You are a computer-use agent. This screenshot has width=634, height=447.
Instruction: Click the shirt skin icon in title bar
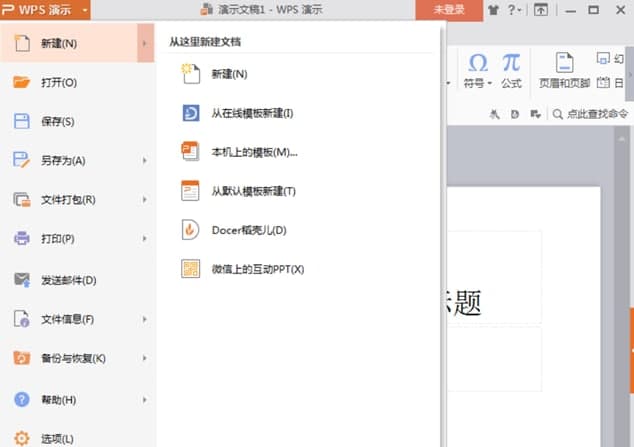(x=493, y=10)
